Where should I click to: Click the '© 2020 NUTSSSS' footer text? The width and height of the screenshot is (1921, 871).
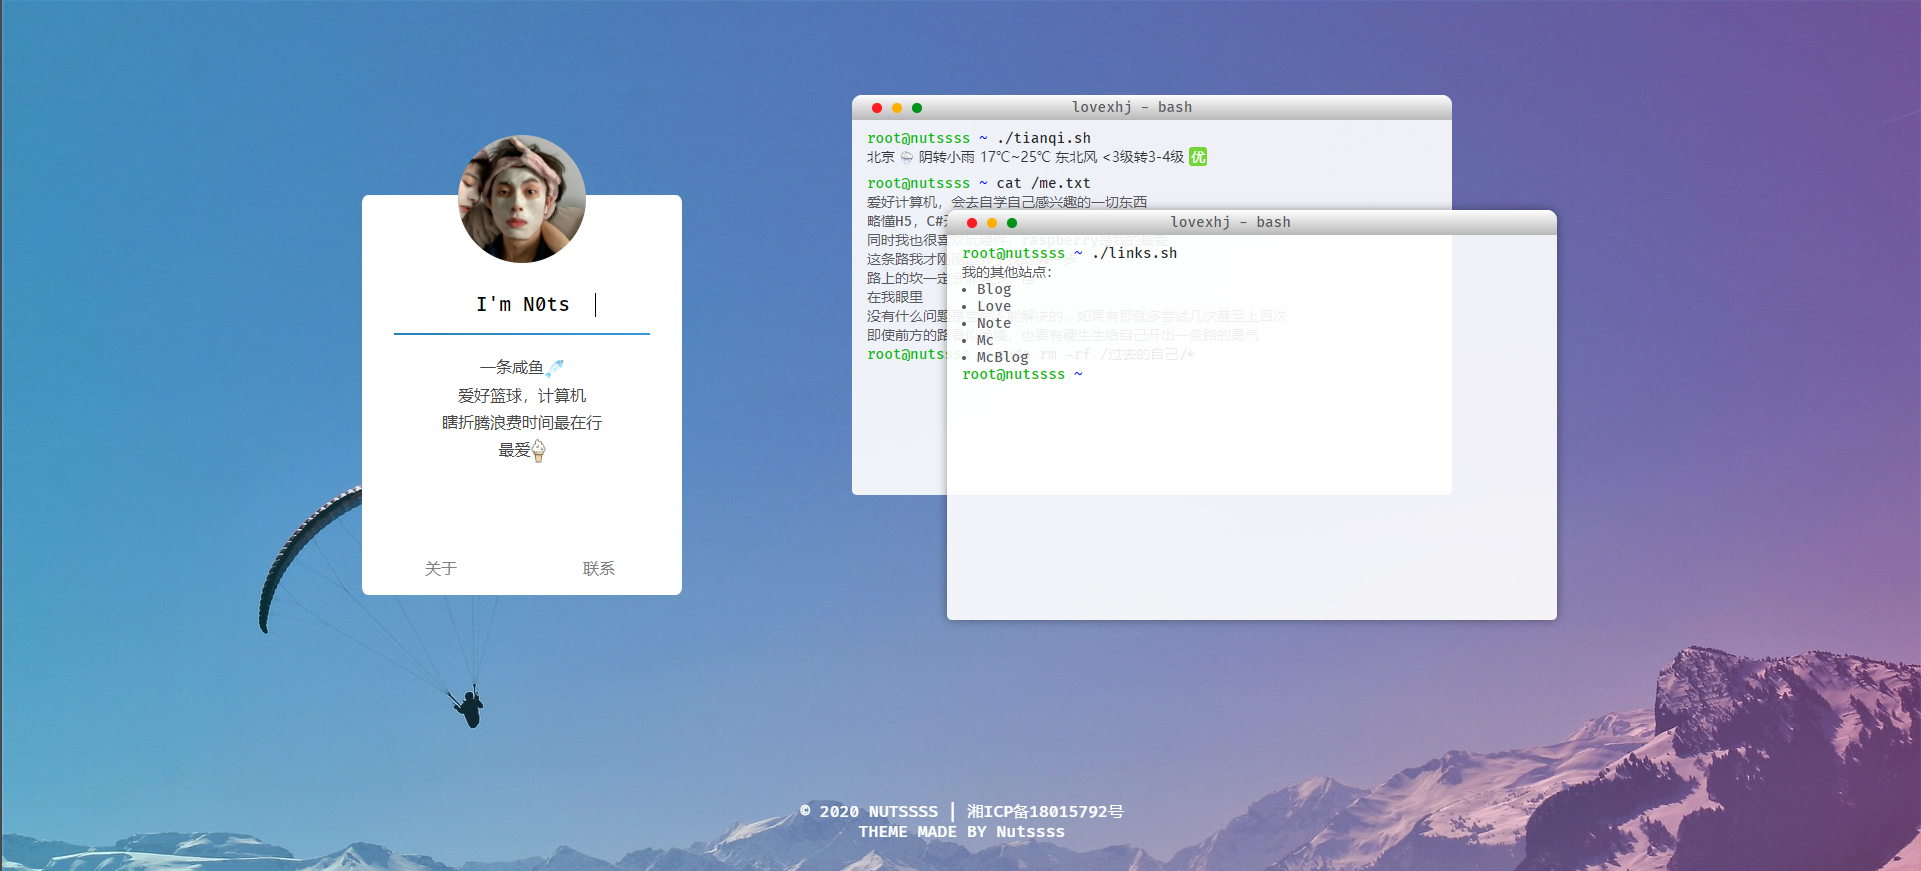(x=869, y=811)
